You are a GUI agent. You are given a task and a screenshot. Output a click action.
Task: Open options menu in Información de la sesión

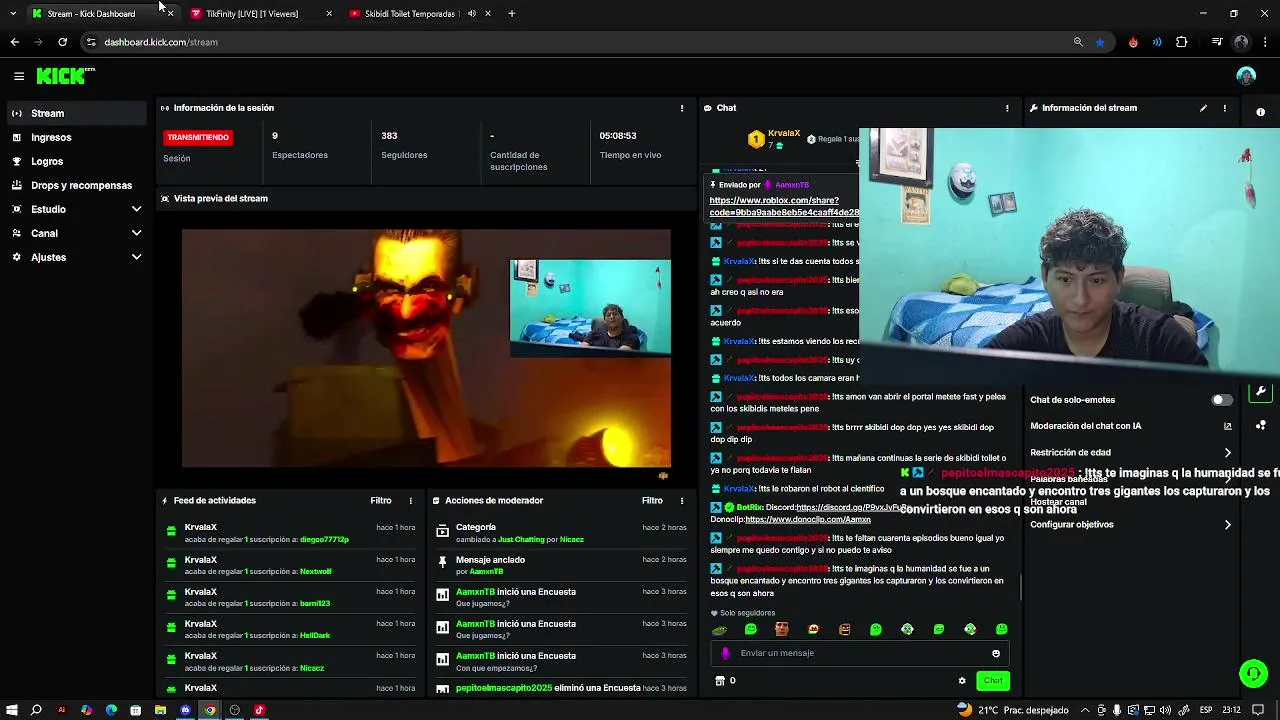[x=682, y=108]
